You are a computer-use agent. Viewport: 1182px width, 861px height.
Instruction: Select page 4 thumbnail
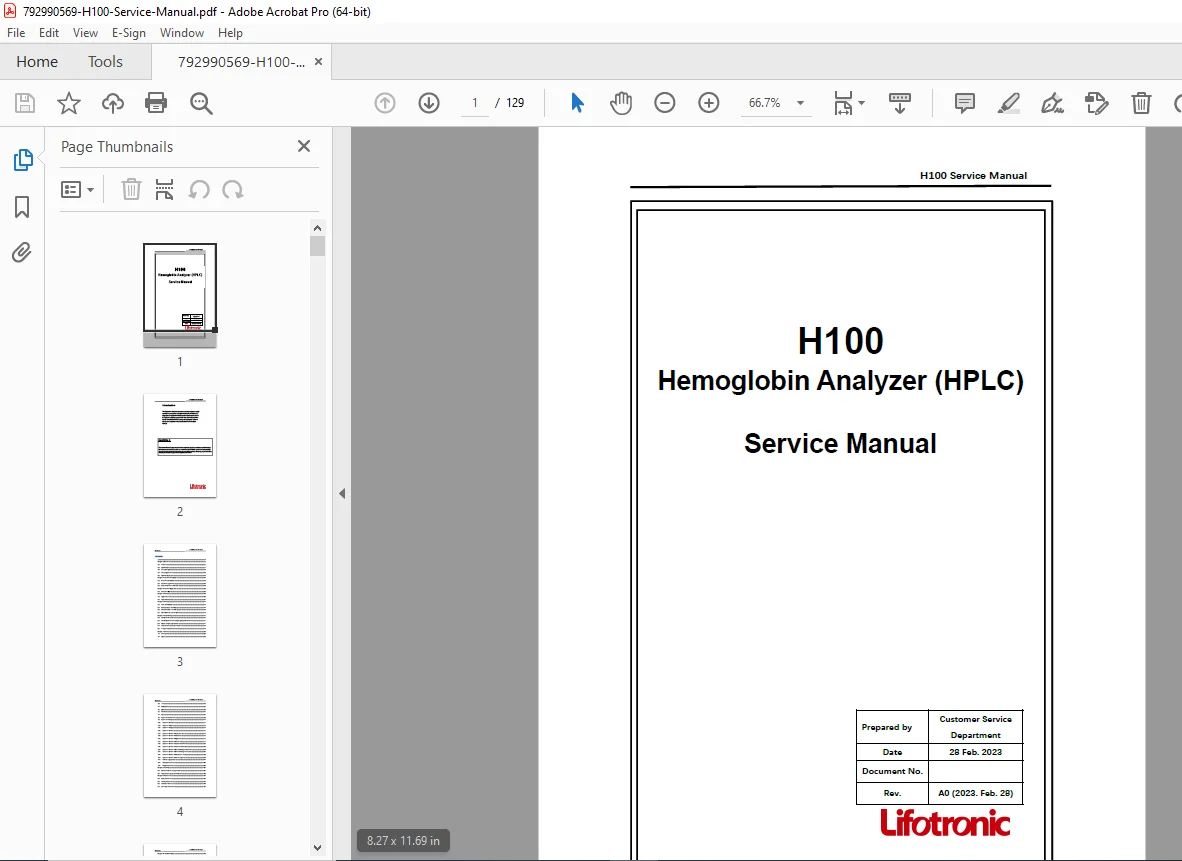[x=180, y=746]
